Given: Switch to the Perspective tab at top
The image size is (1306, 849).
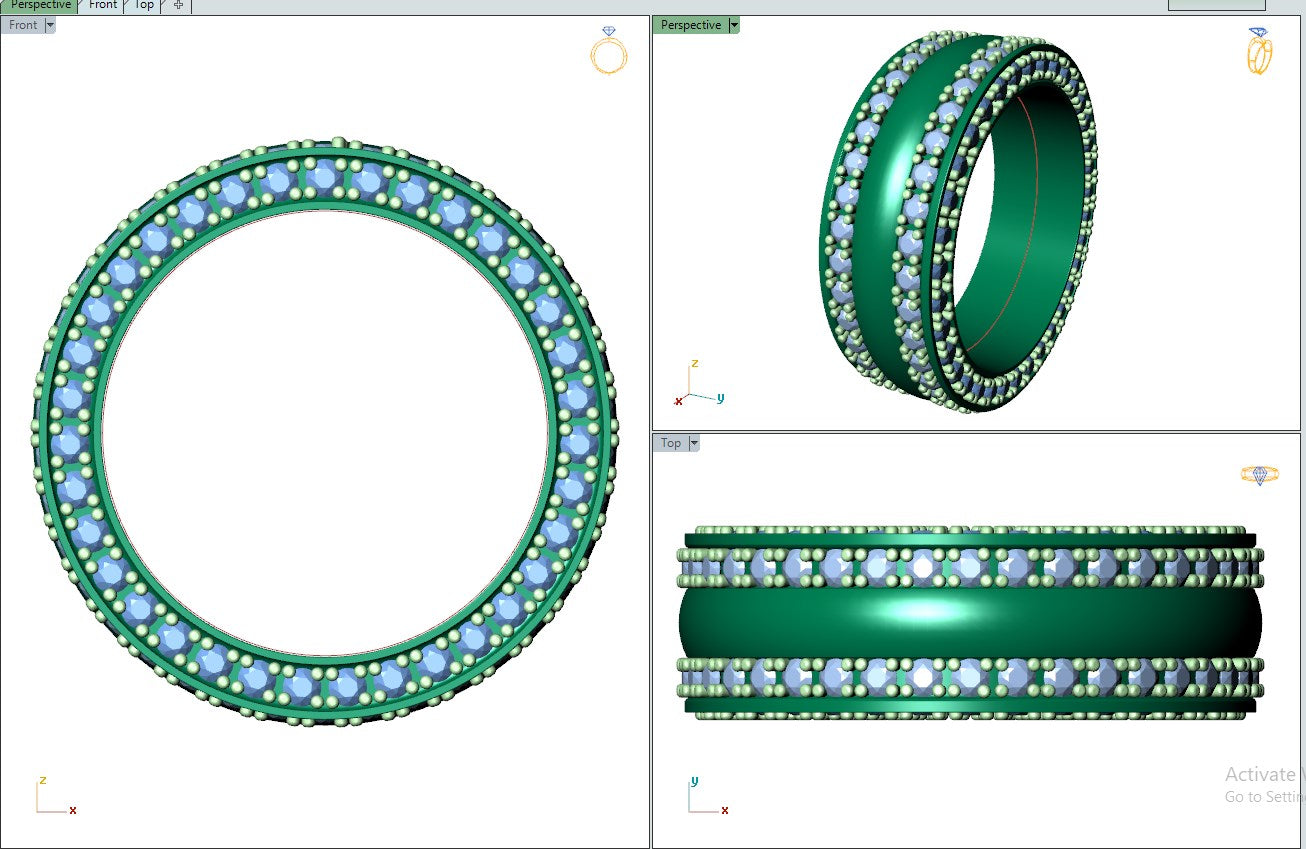Looking at the screenshot, I should pyautogui.click(x=40, y=5).
